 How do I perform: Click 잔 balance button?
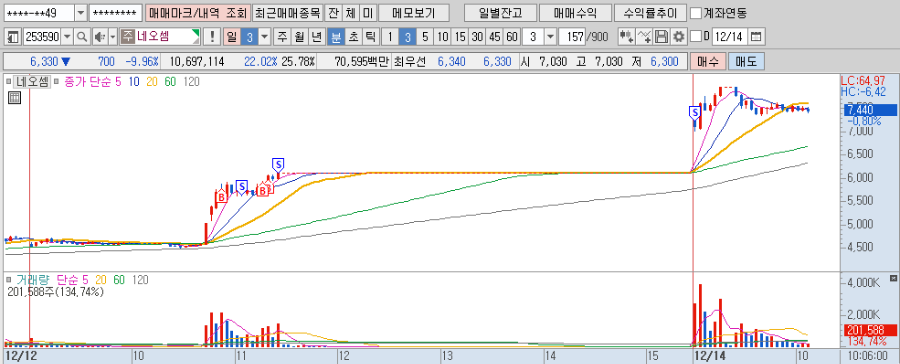[x=333, y=13]
